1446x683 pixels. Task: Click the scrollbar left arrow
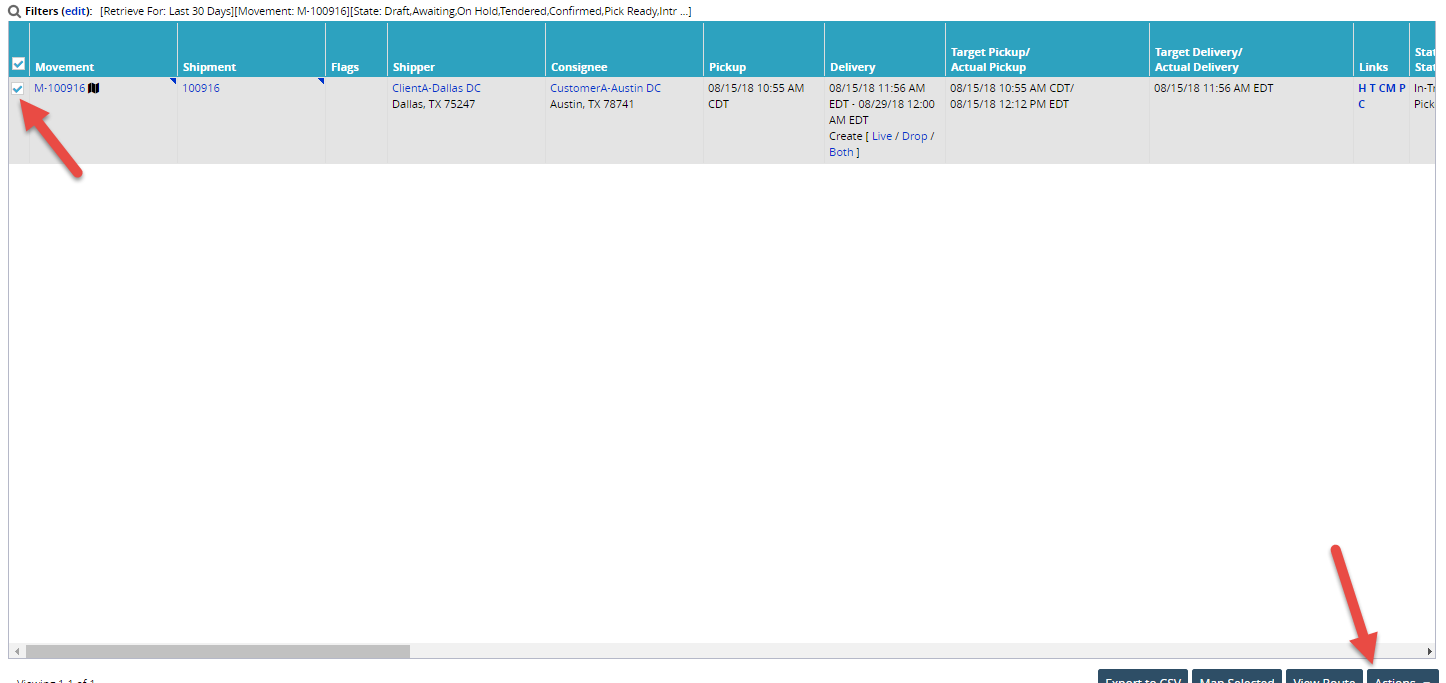point(17,651)
